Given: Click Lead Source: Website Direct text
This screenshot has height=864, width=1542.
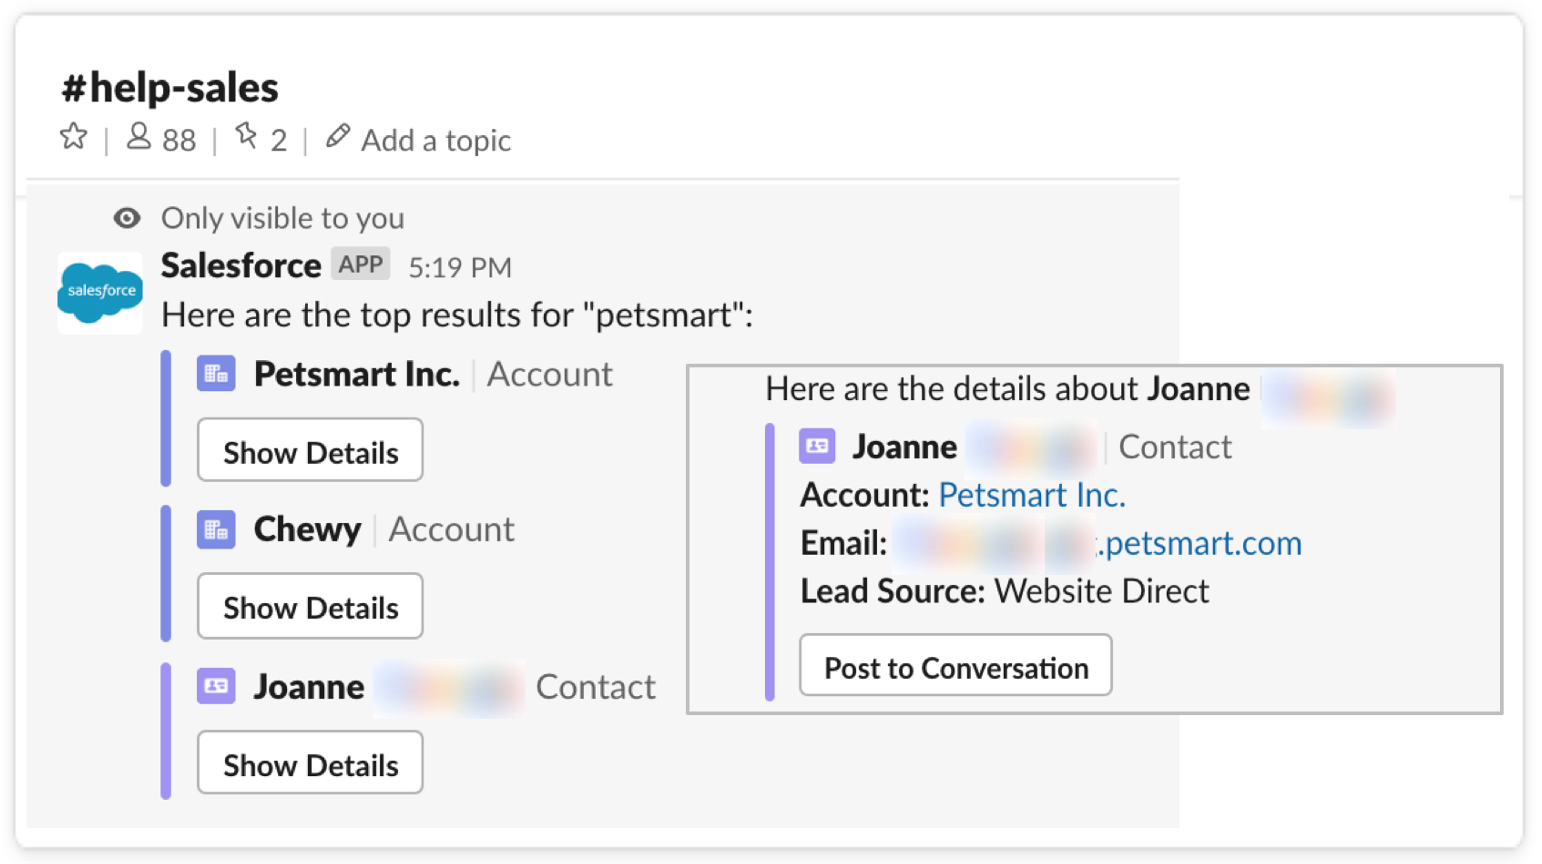Looking at the screenshot, I should tap(1004, 591).
